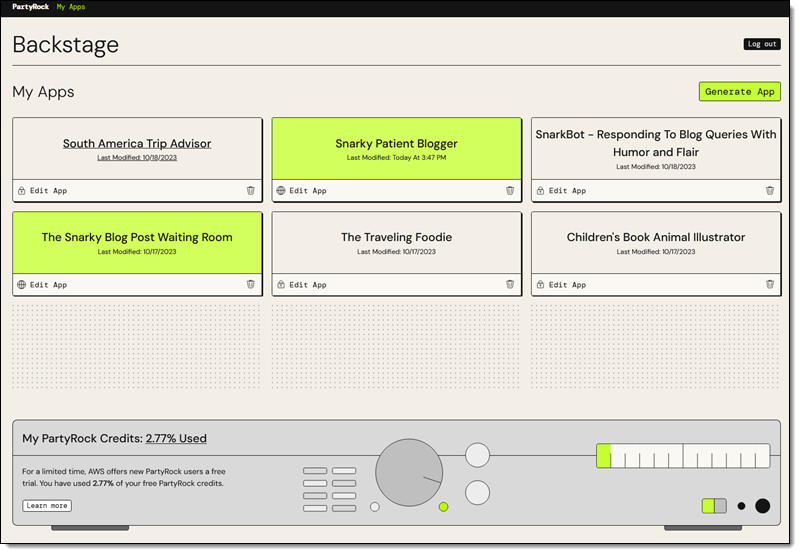Screen dimensions: 800x554
Task: Click the globe icon on Snarky Blog Post Waiting Room
Action: 21,285
